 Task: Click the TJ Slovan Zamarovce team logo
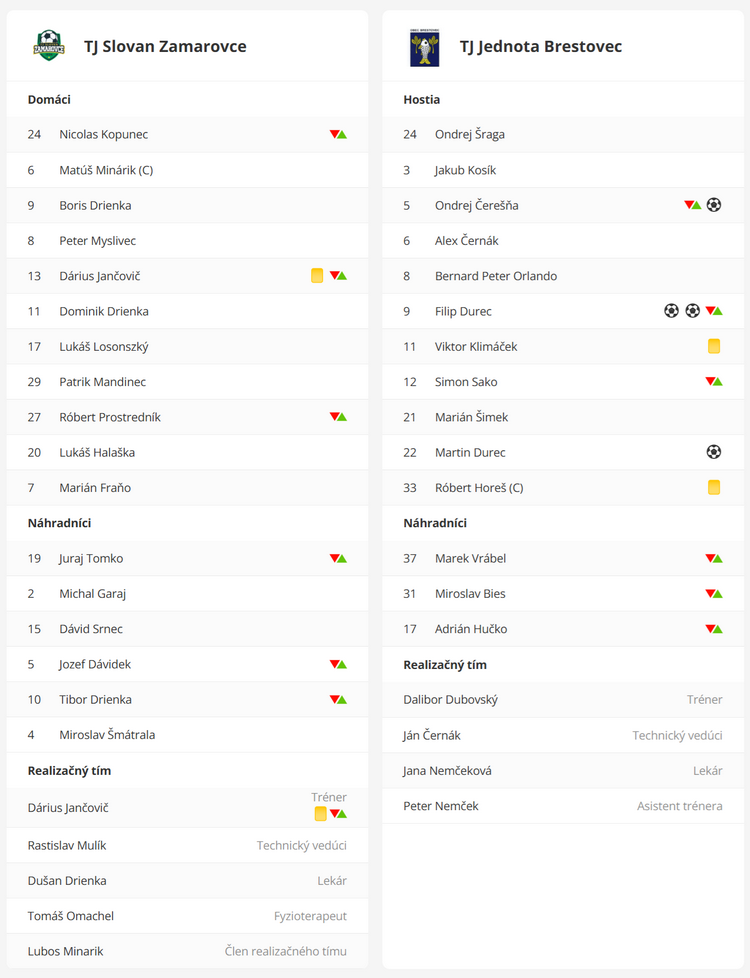tap(49, 46)
